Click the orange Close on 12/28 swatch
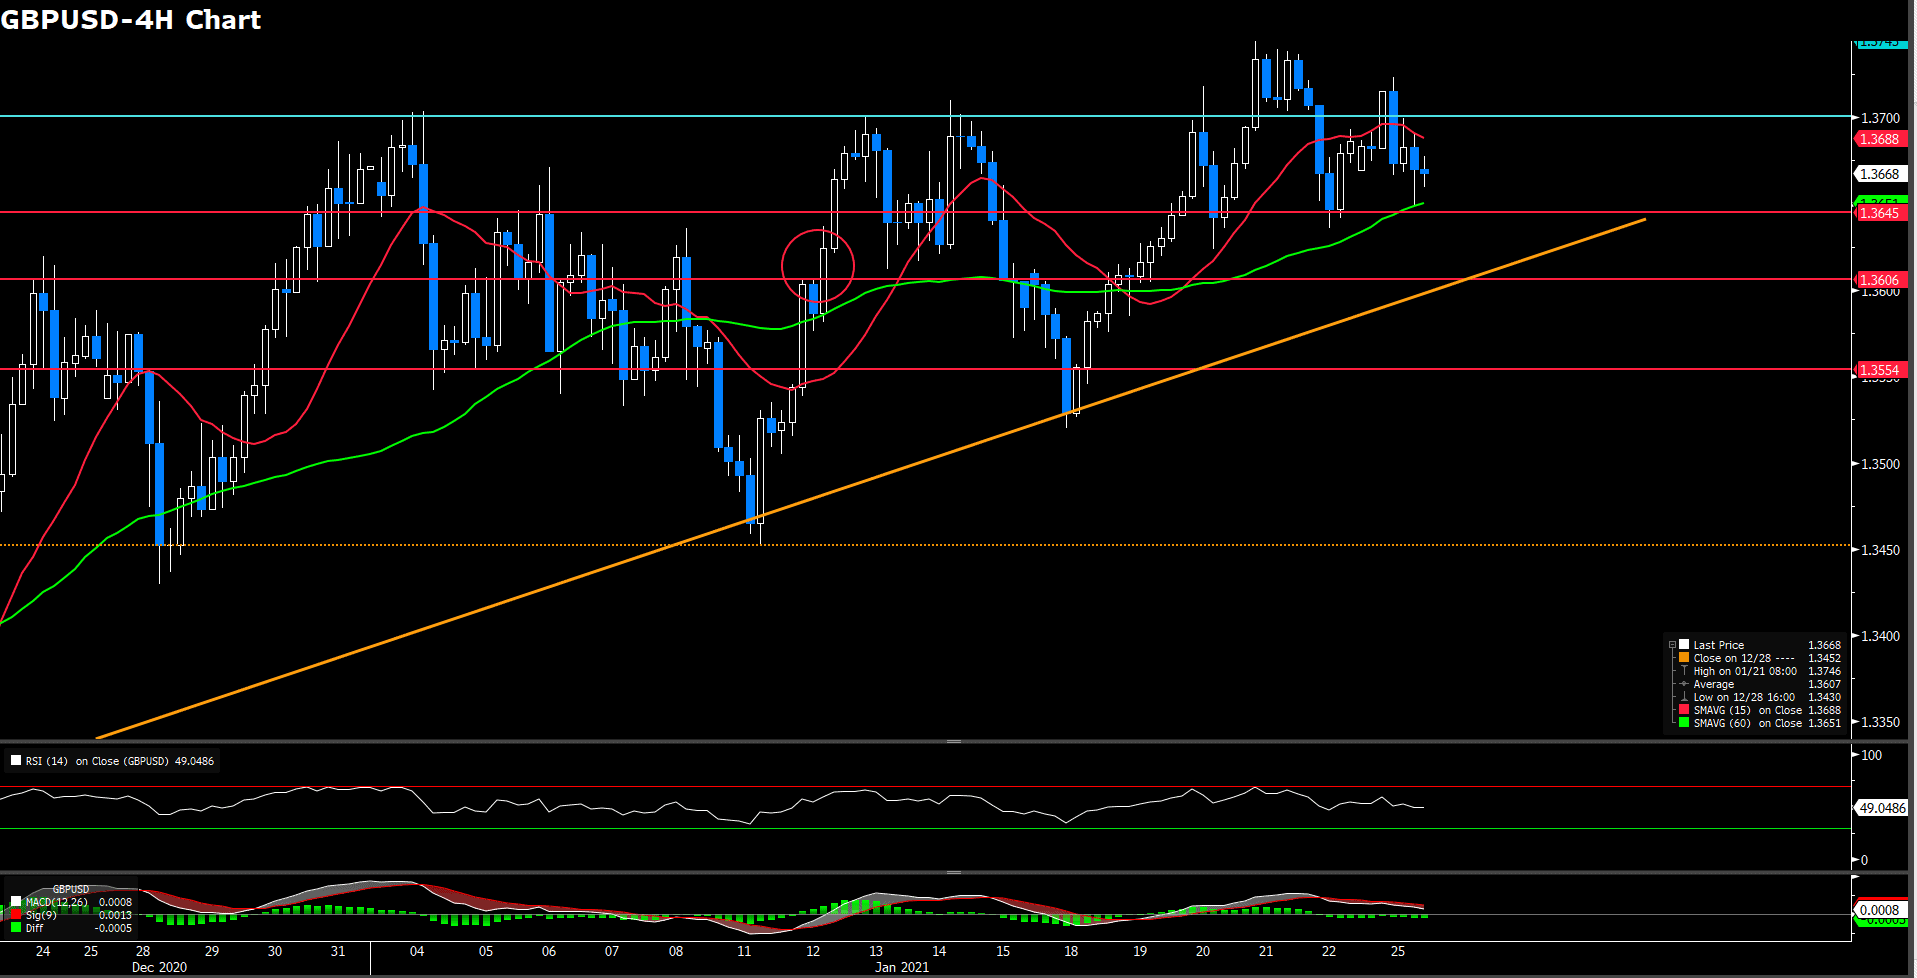 [x=1684, y=658]
